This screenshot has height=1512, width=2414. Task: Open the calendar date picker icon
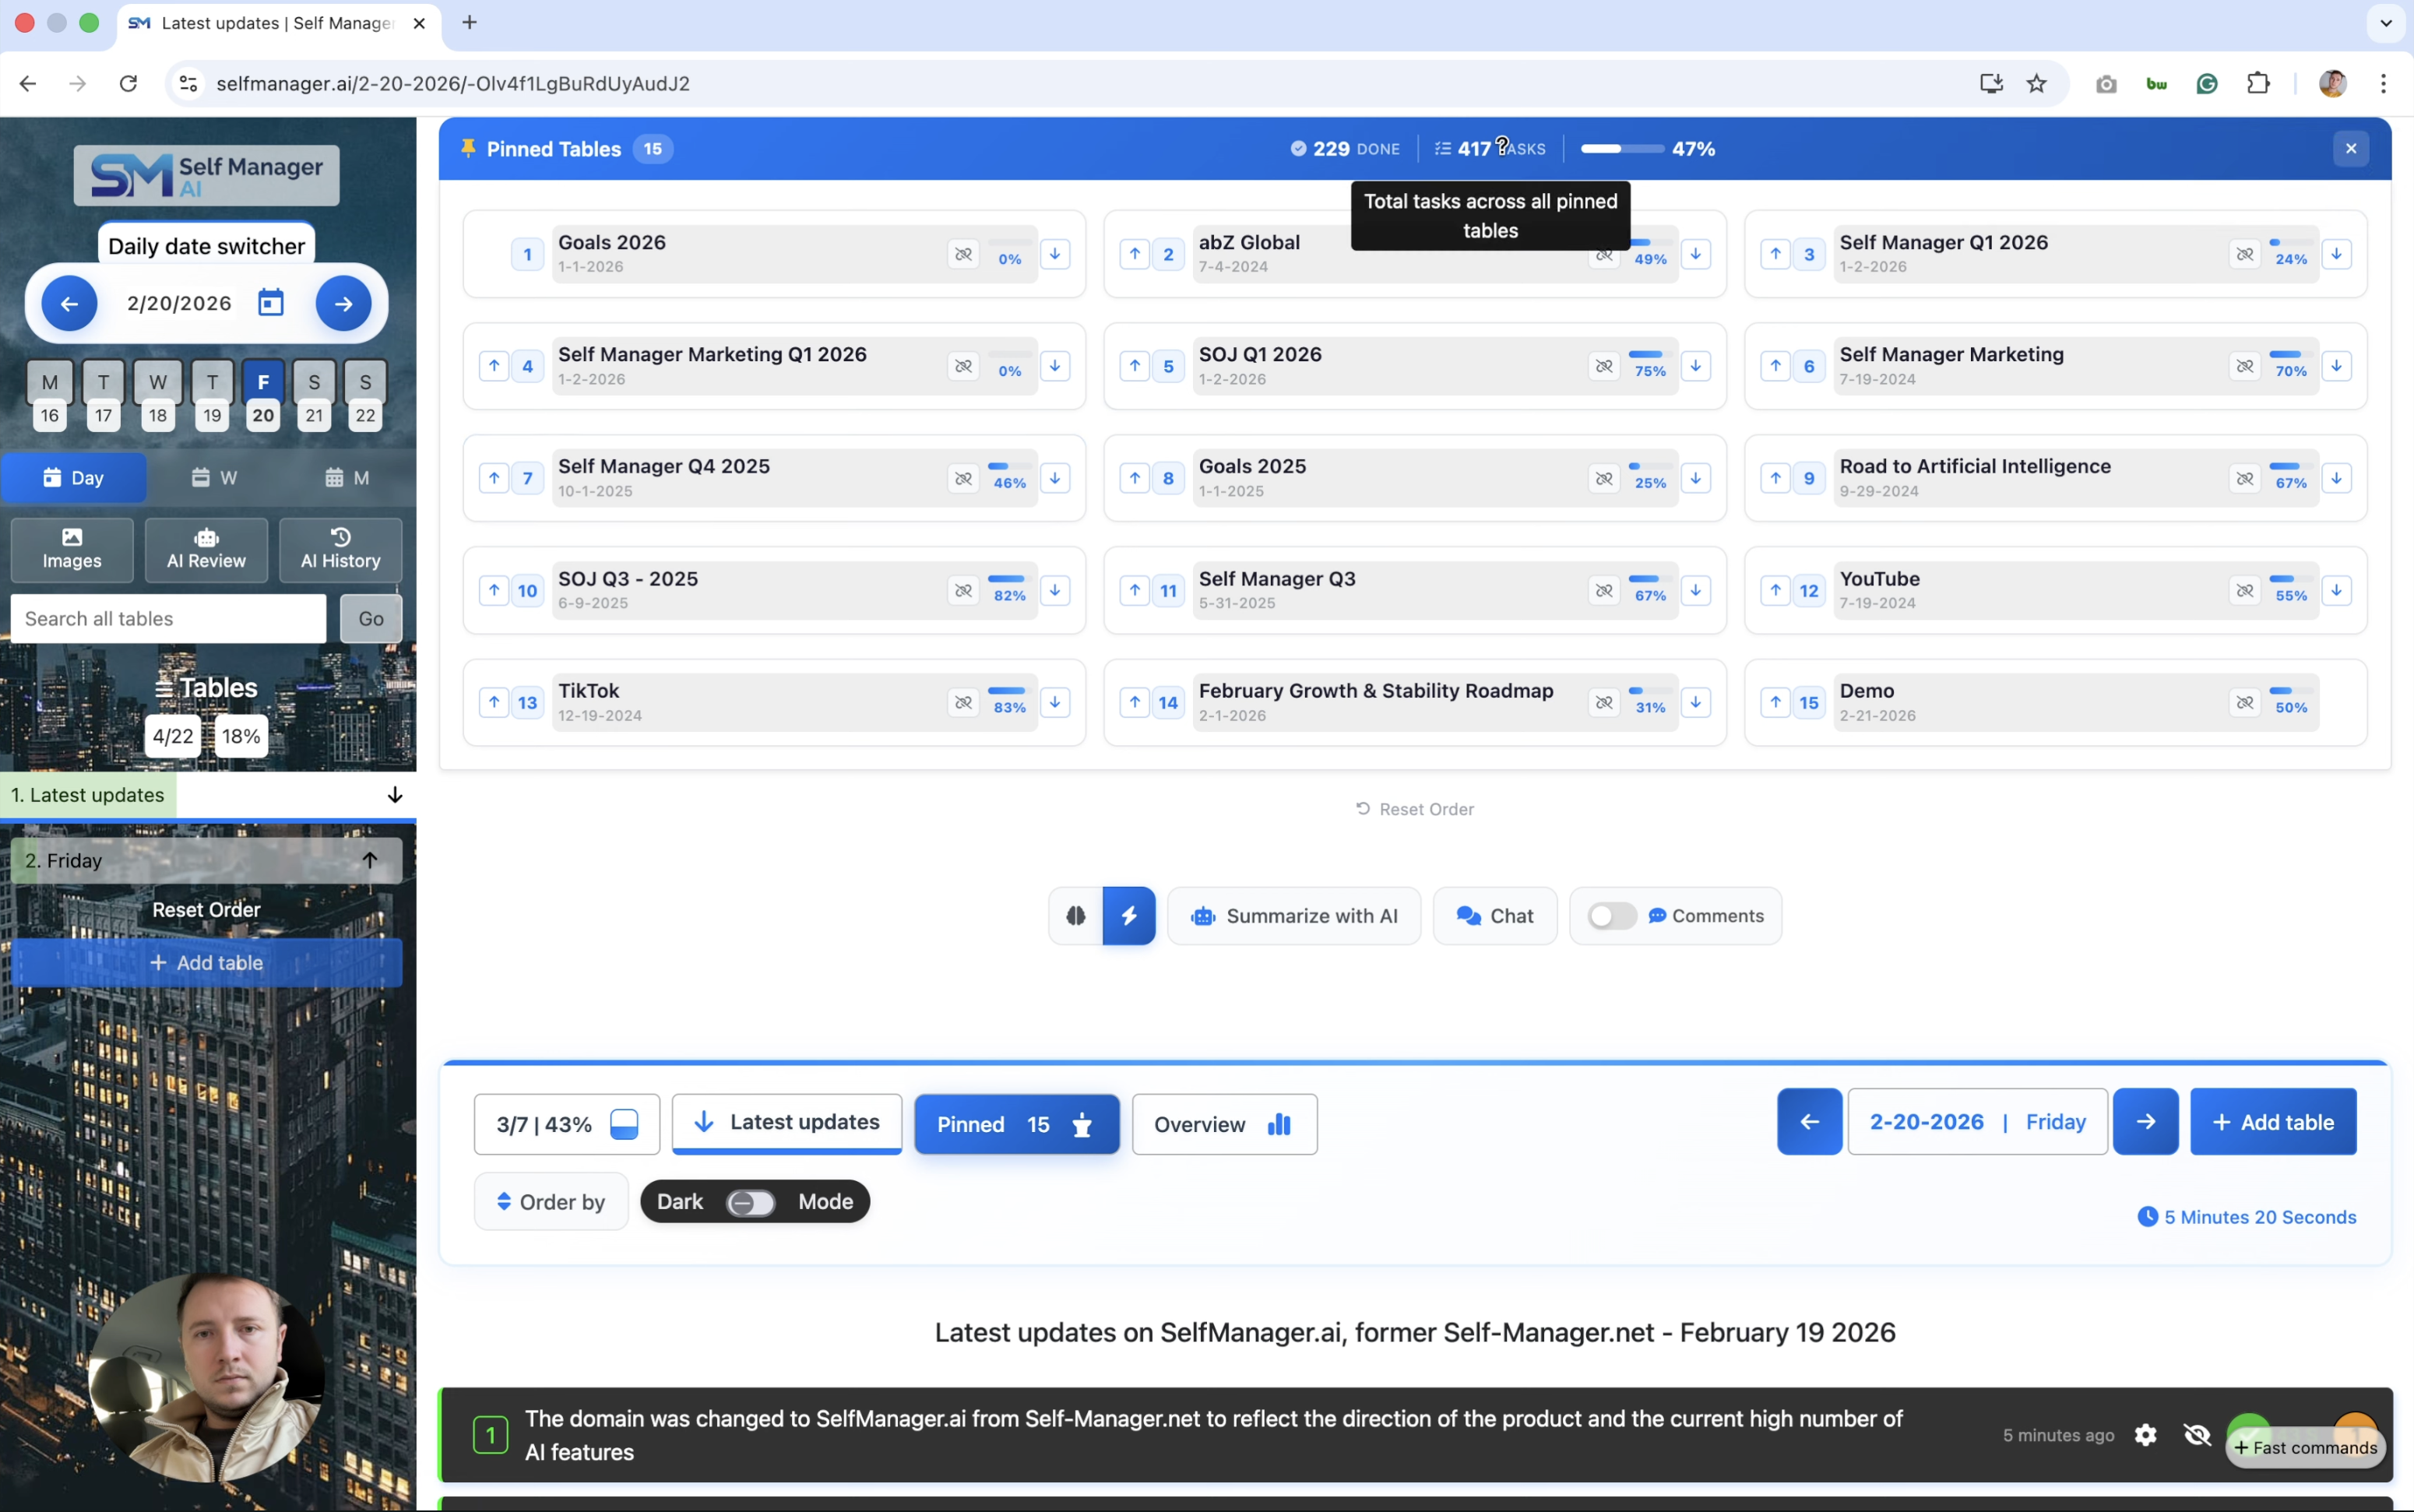[x=271, y=303]
